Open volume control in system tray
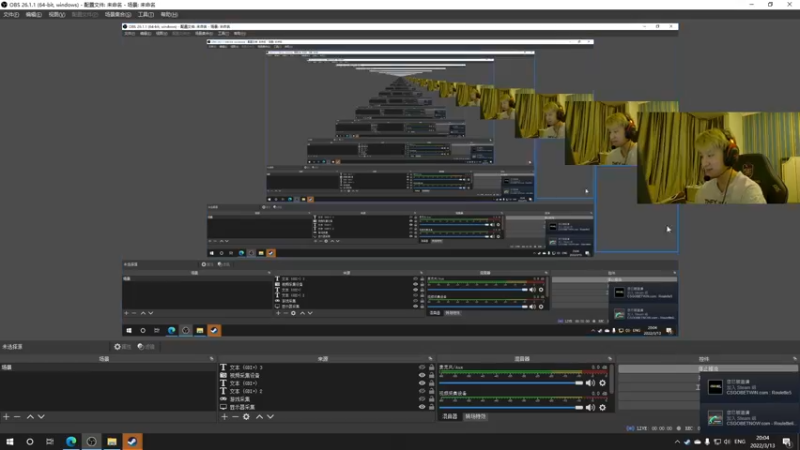The image size is (800, 450). pos(727,442)
